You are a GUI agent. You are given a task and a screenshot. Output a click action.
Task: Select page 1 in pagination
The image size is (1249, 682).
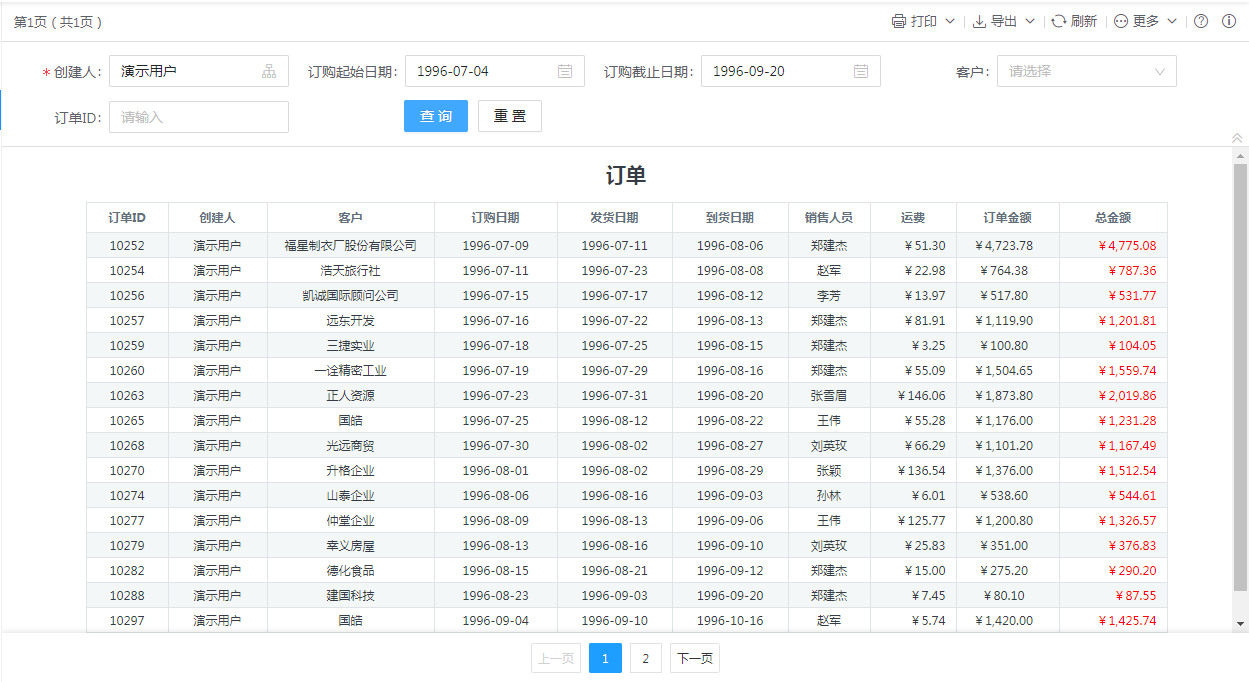[605, 658]
